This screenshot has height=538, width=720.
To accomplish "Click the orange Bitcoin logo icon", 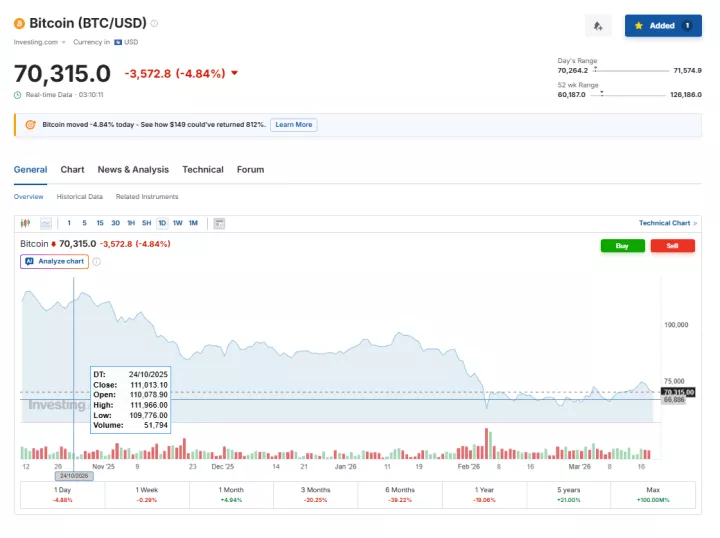I will coord(19,23).
